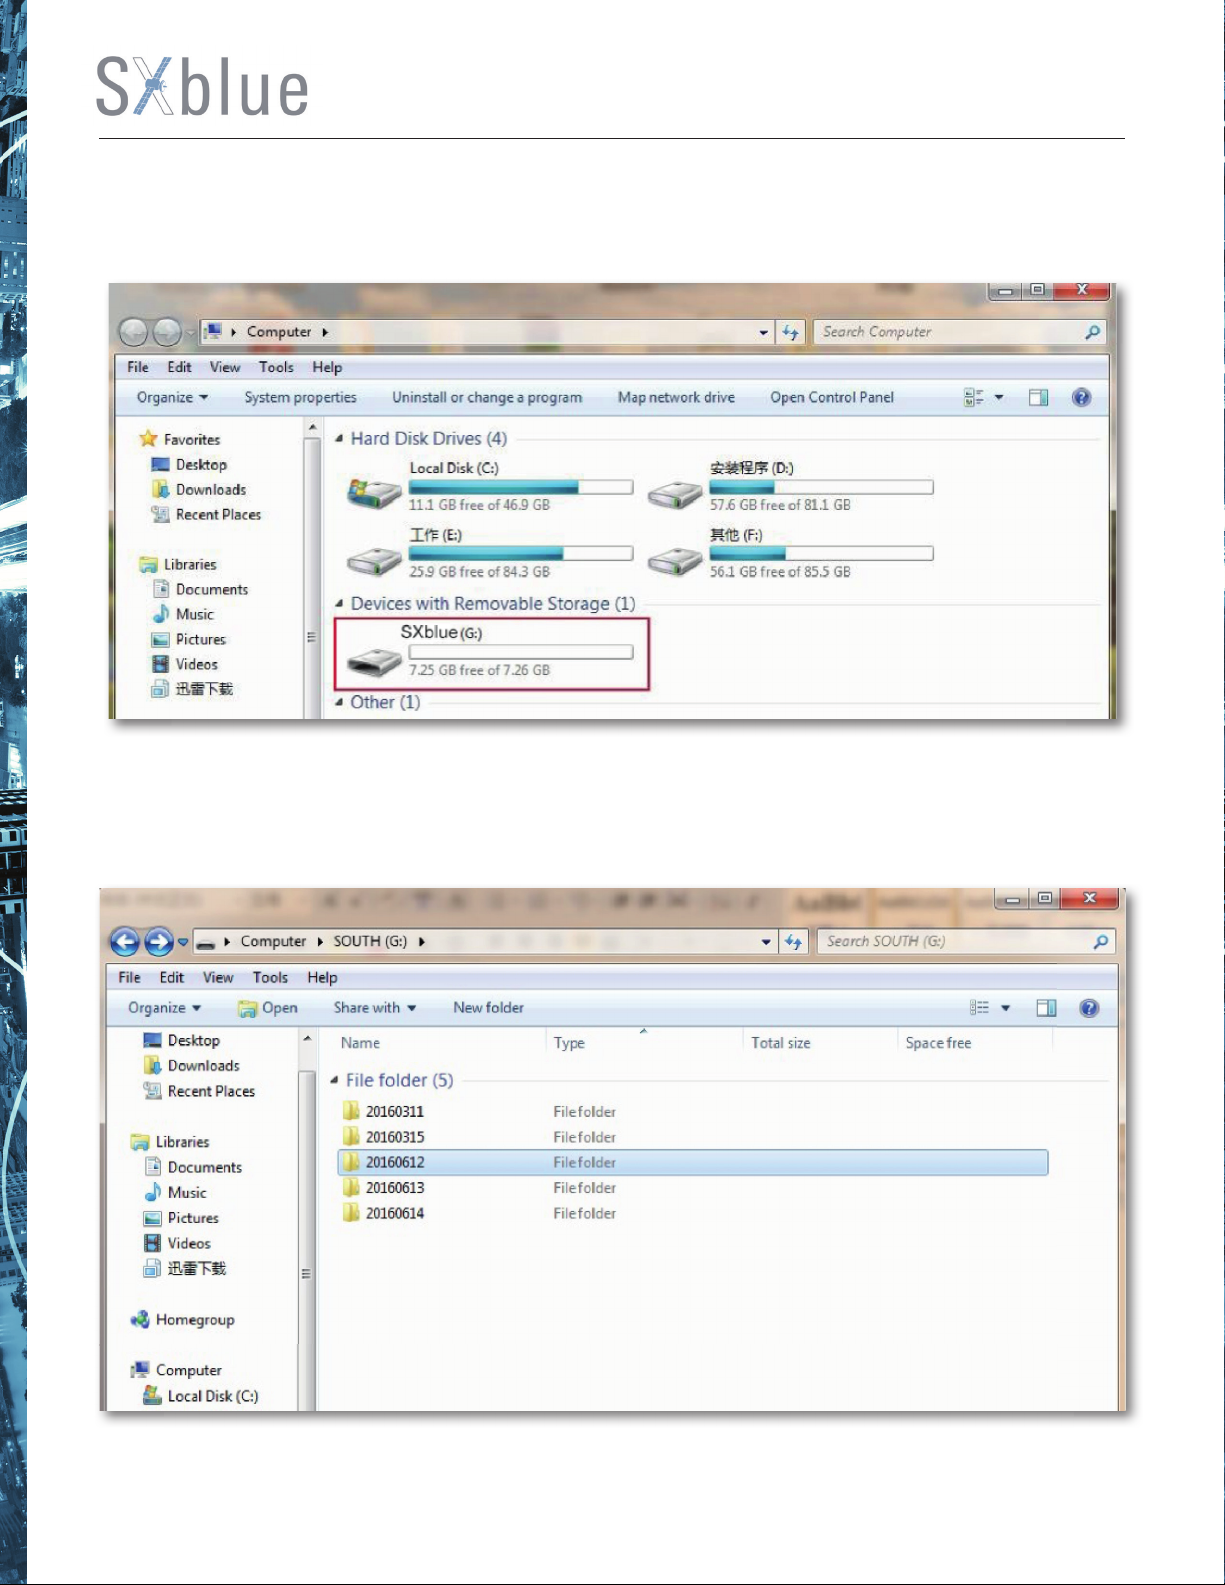
Task: Click Type column header
Action: point(569,1043)
